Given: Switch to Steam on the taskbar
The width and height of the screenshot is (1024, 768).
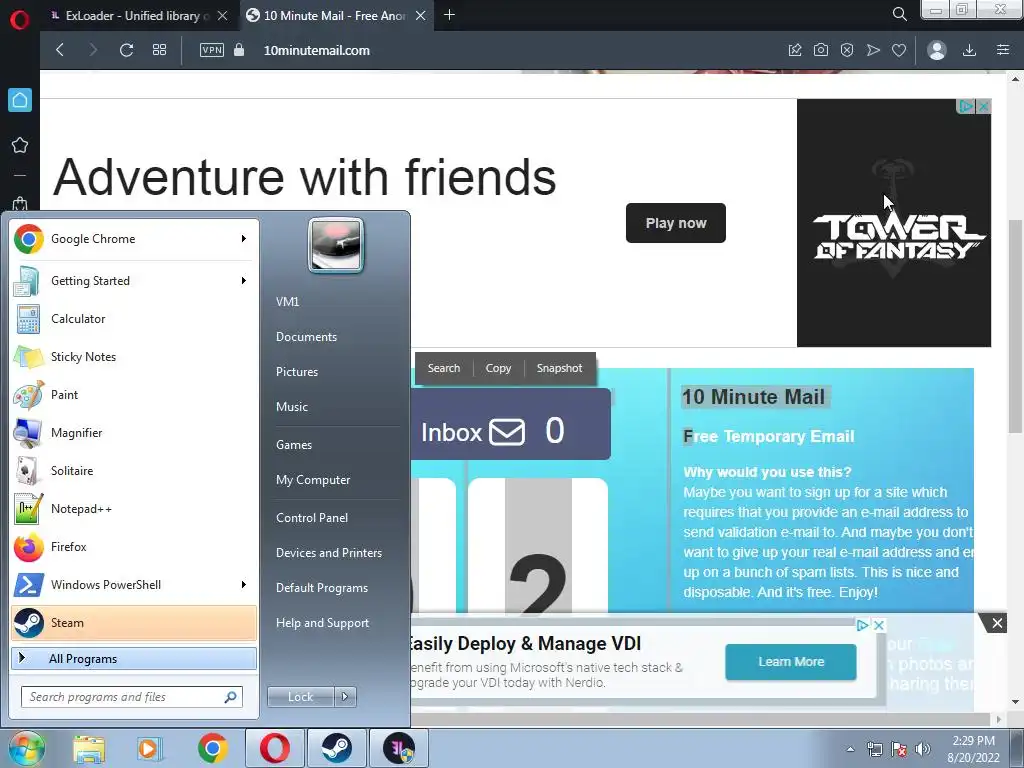Looking at the screenshot, I should tap(336, 748).
